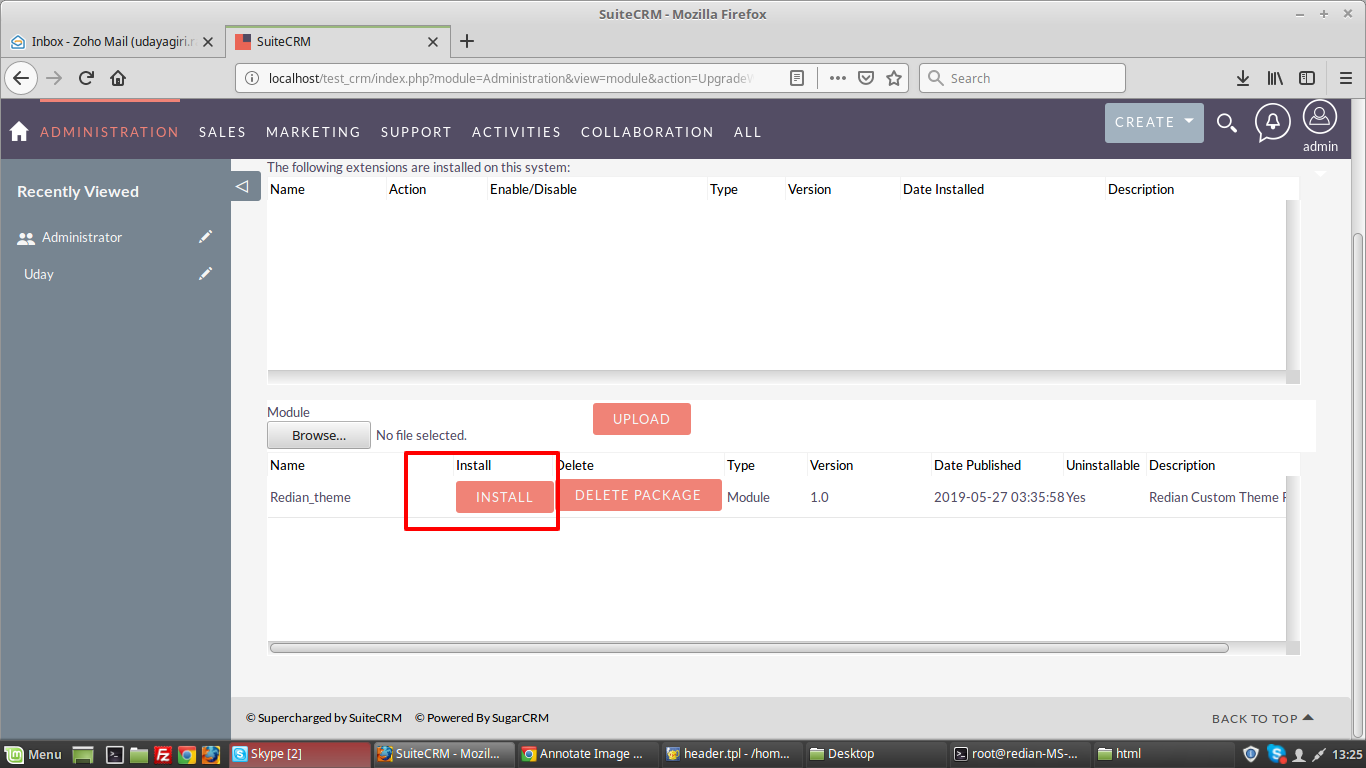The image size is (1366, 768).
Task: Select the Redian_theme name cell
Action: pos(310,497)
